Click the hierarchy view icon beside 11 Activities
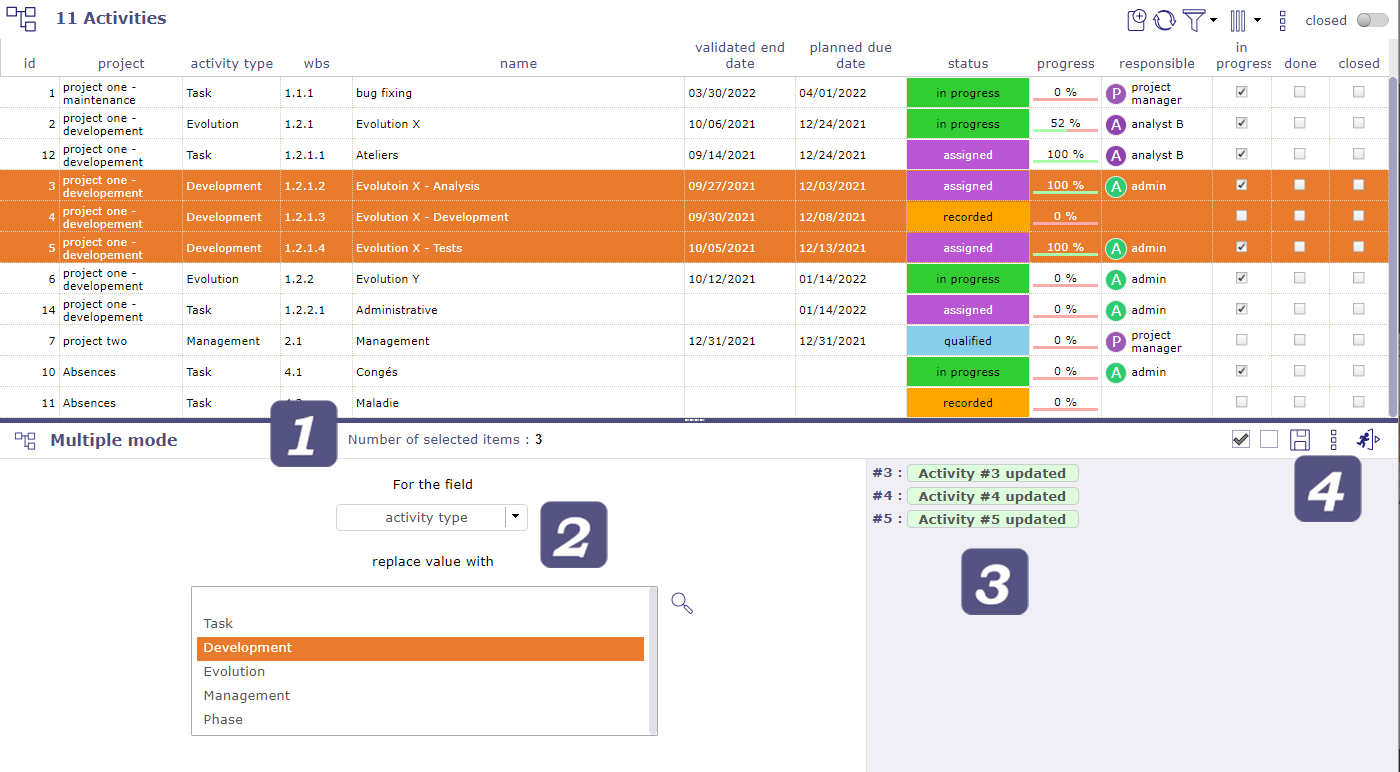Image resolution: width=1400 pixels, height=772 pixels. coord(22,17)
